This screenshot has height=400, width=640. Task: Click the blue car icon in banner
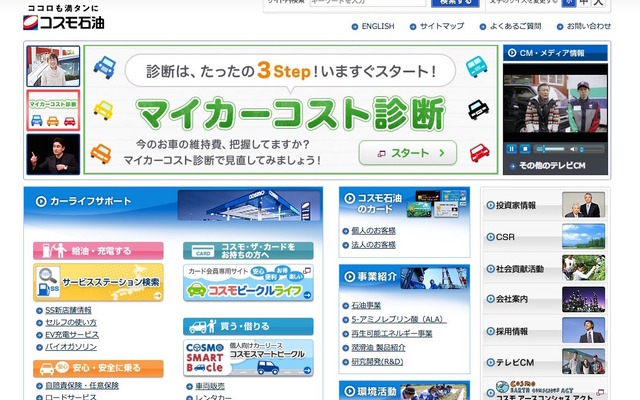(105, 67)
